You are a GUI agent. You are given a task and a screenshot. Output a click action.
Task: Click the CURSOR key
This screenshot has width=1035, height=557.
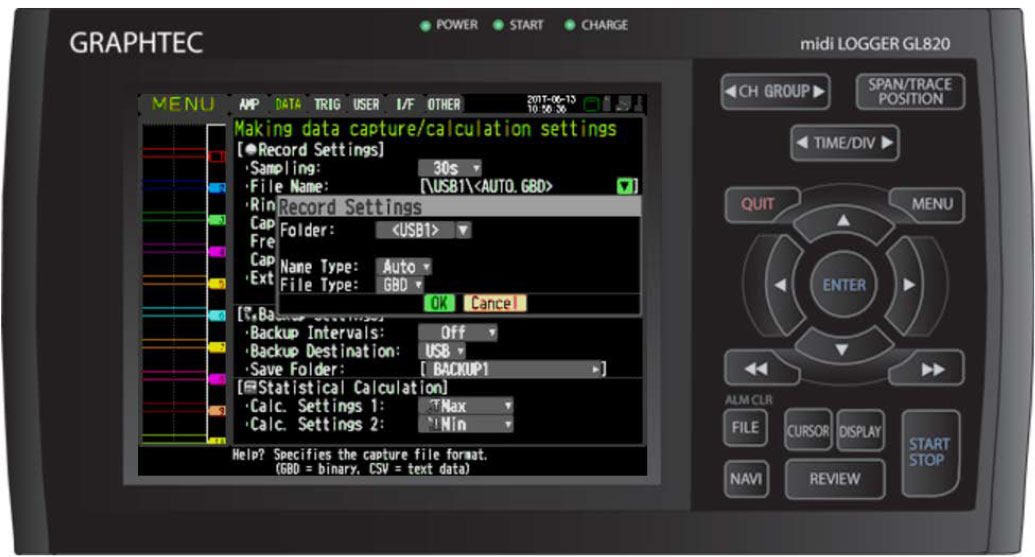coord(808,431)
